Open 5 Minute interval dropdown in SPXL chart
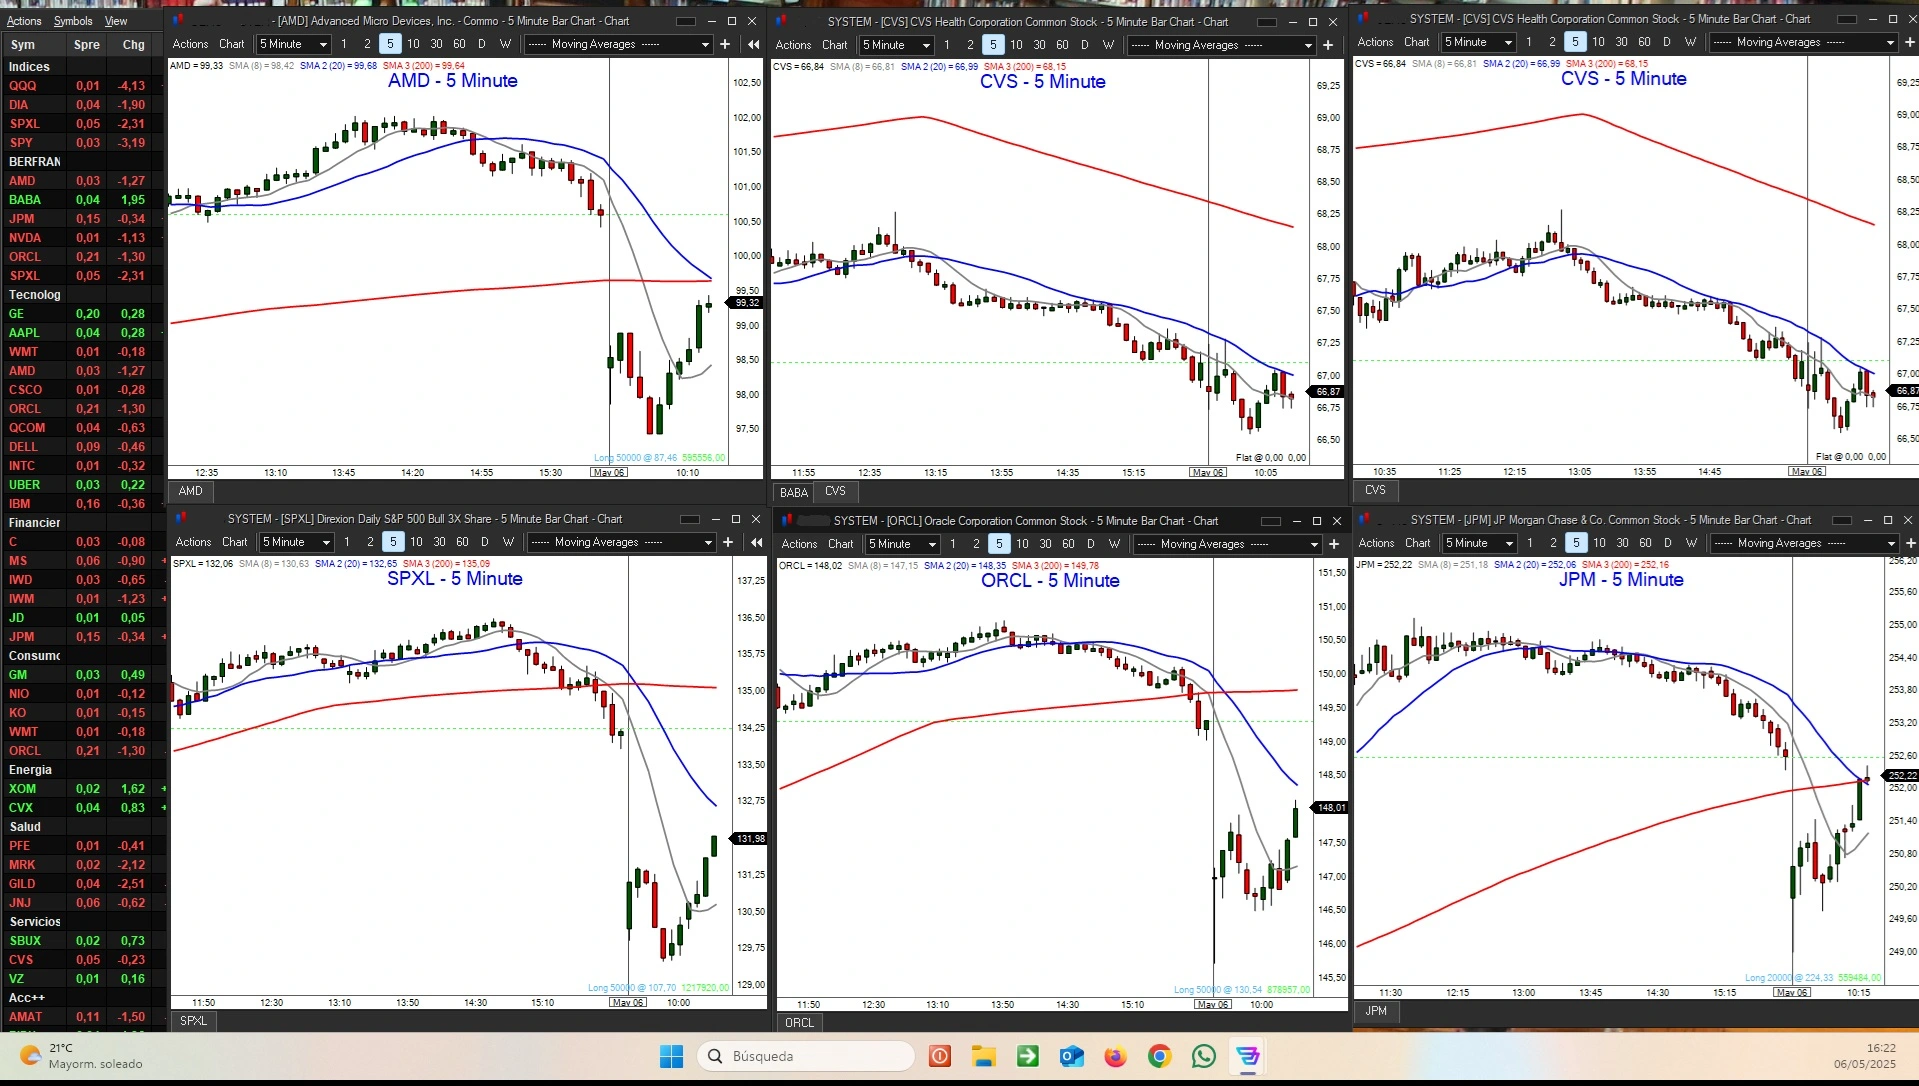Viewport: 1919px width, 1086px height. 297,542
